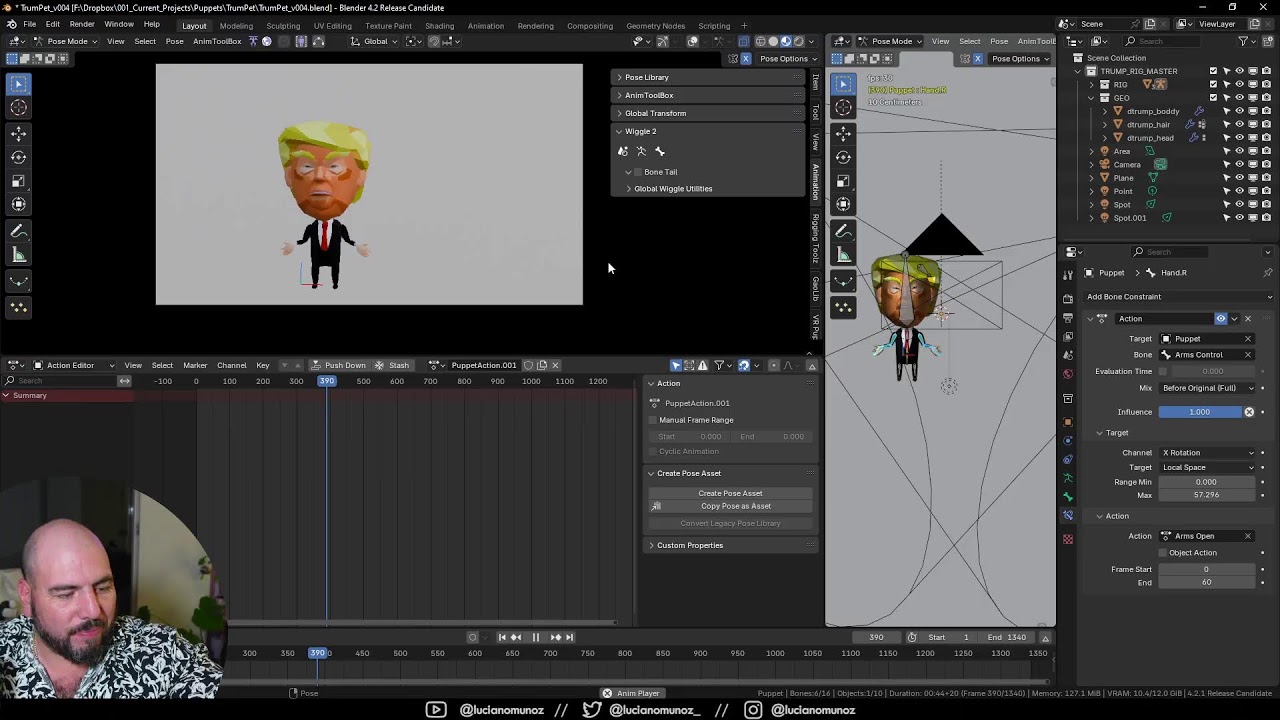Remove the Action constraint with X button
Image resolution: width=1280 pixels, height=720 pixels.
point(1248,319)
